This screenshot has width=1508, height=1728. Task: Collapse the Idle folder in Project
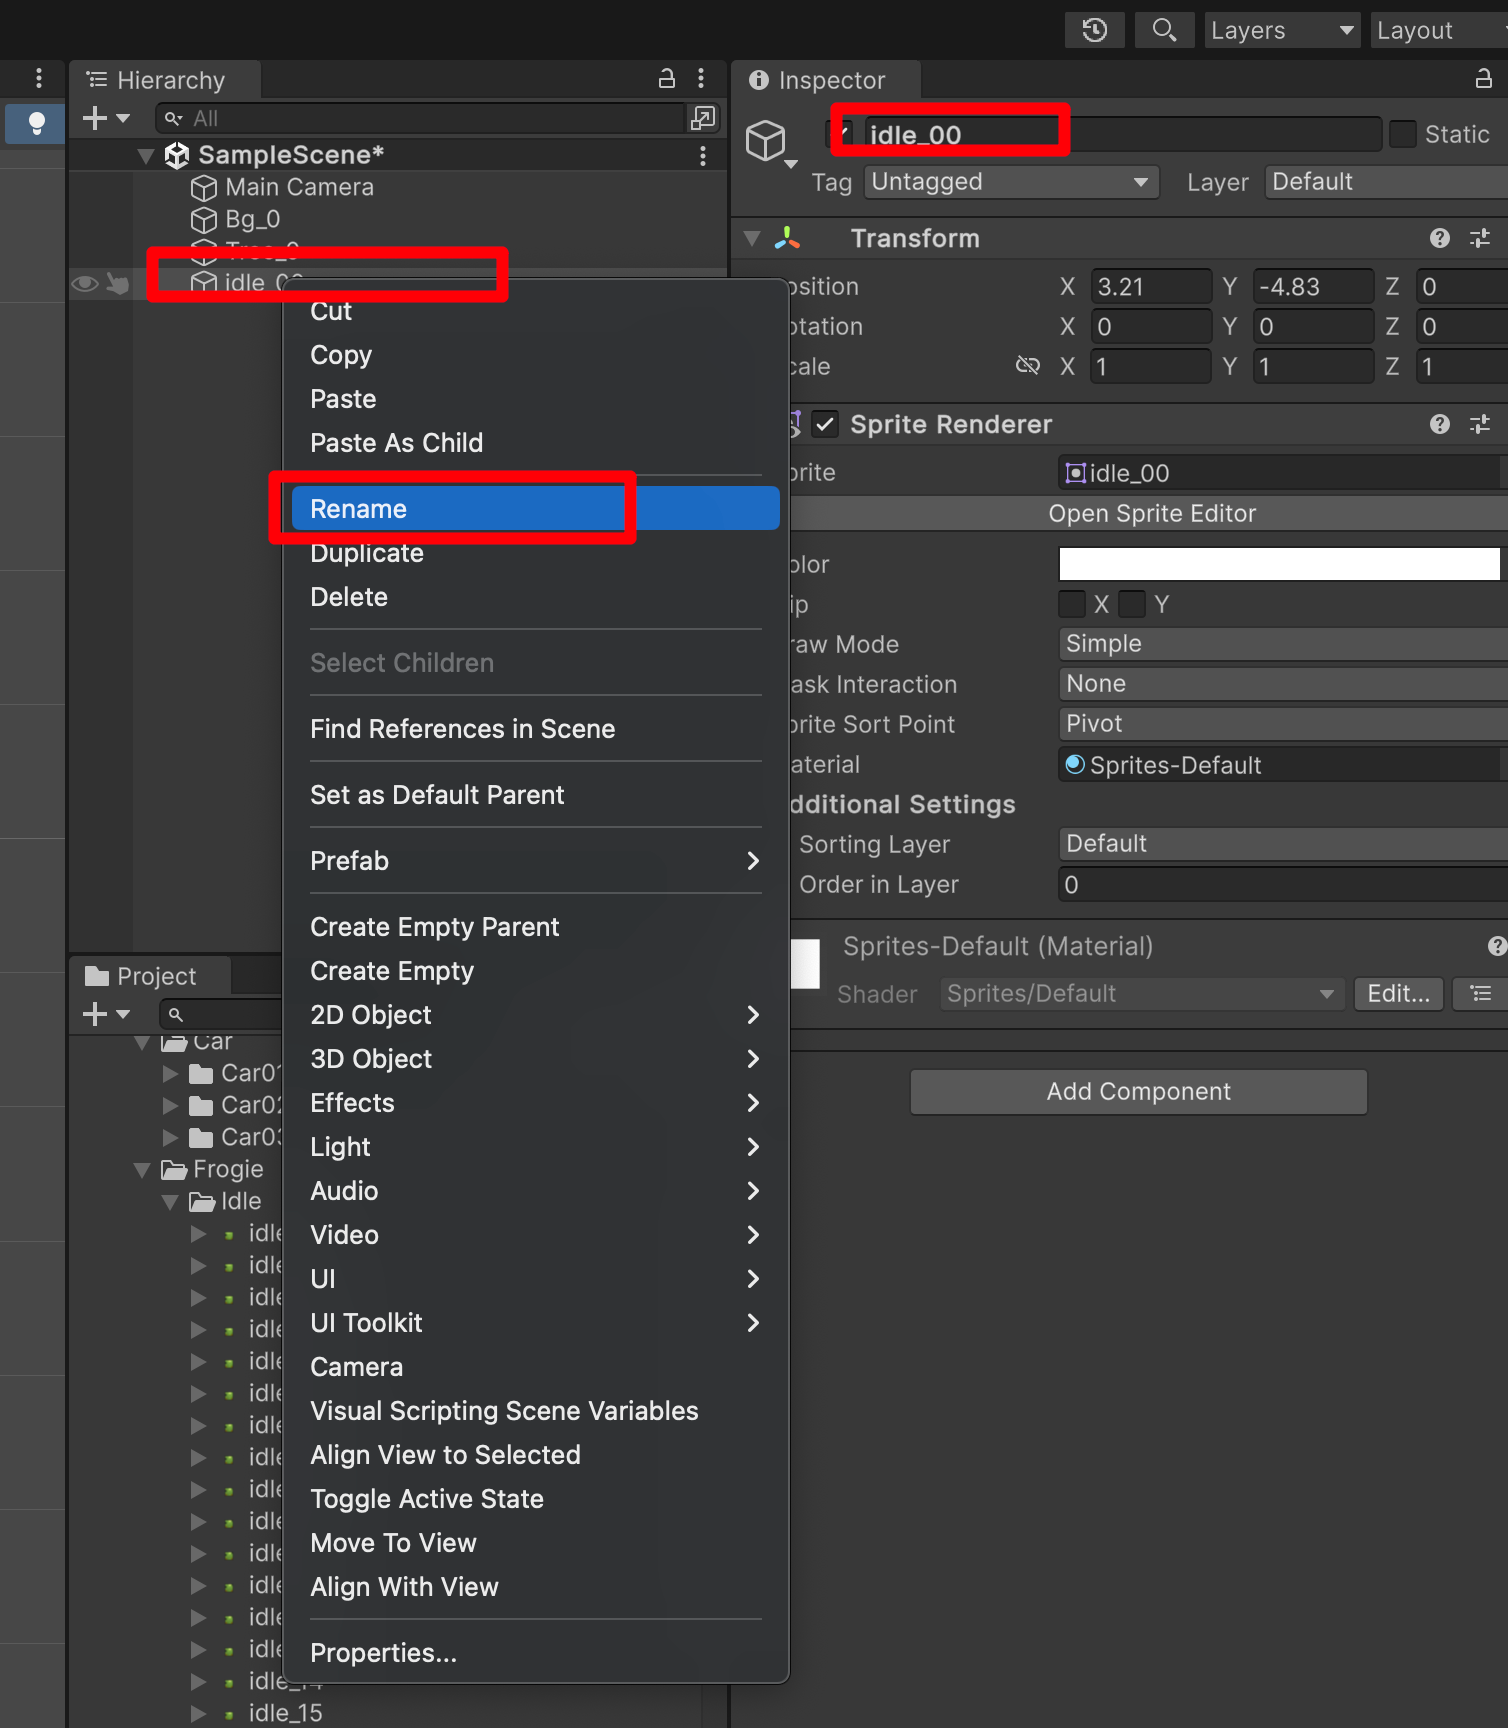(170, 1202)
